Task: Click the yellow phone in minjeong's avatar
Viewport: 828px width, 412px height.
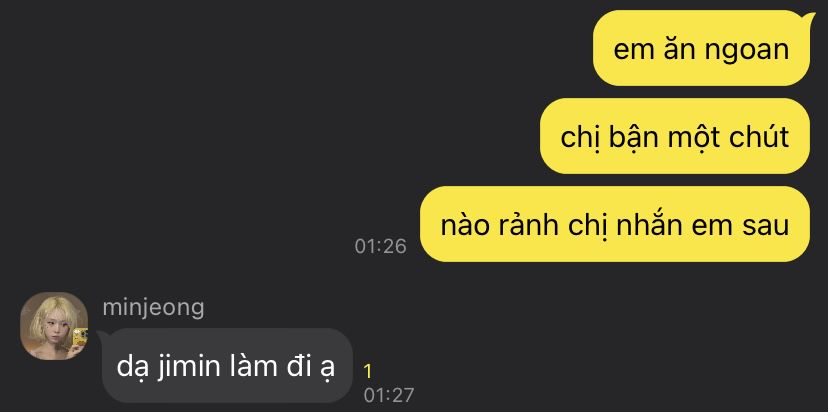Action: tap(80, 336)
